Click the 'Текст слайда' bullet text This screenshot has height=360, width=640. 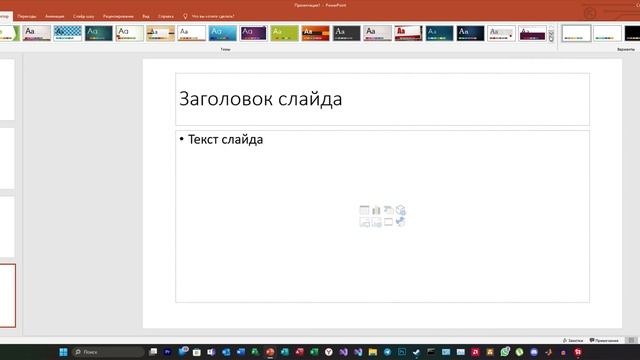point(225,140)
